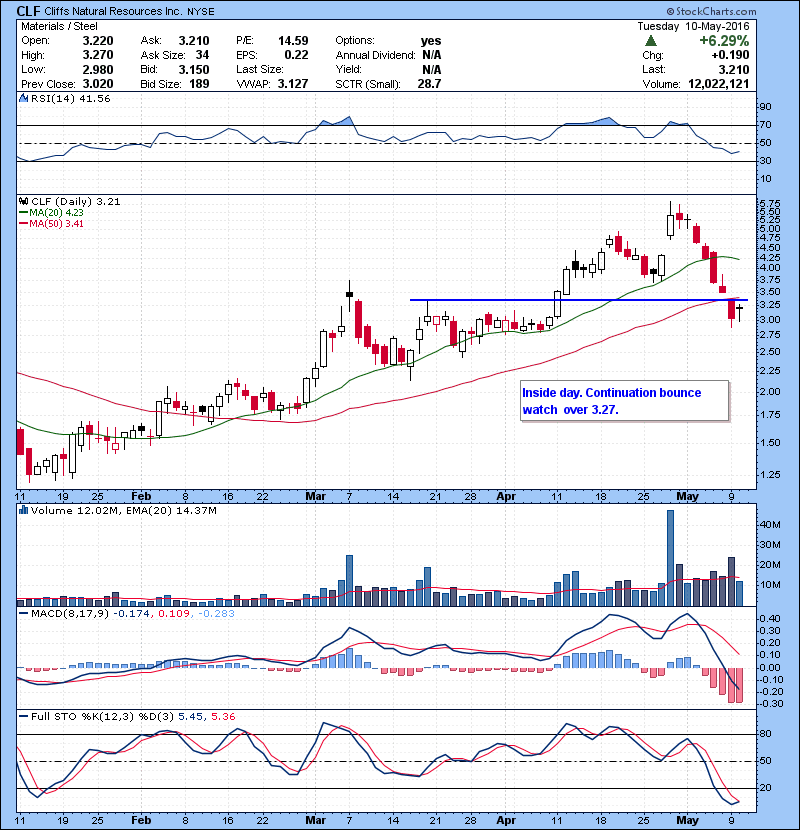Select the CLF ticker symbol in the title

(x=28, y=11)
